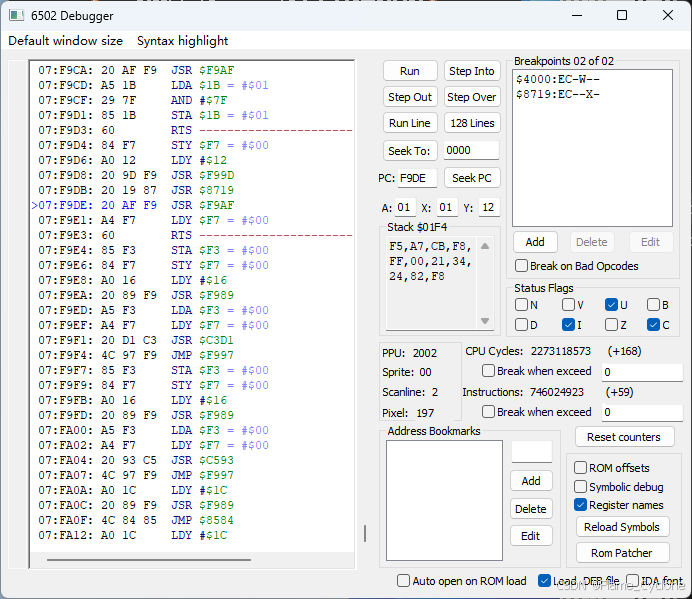Click the Run button

(410, 71)
